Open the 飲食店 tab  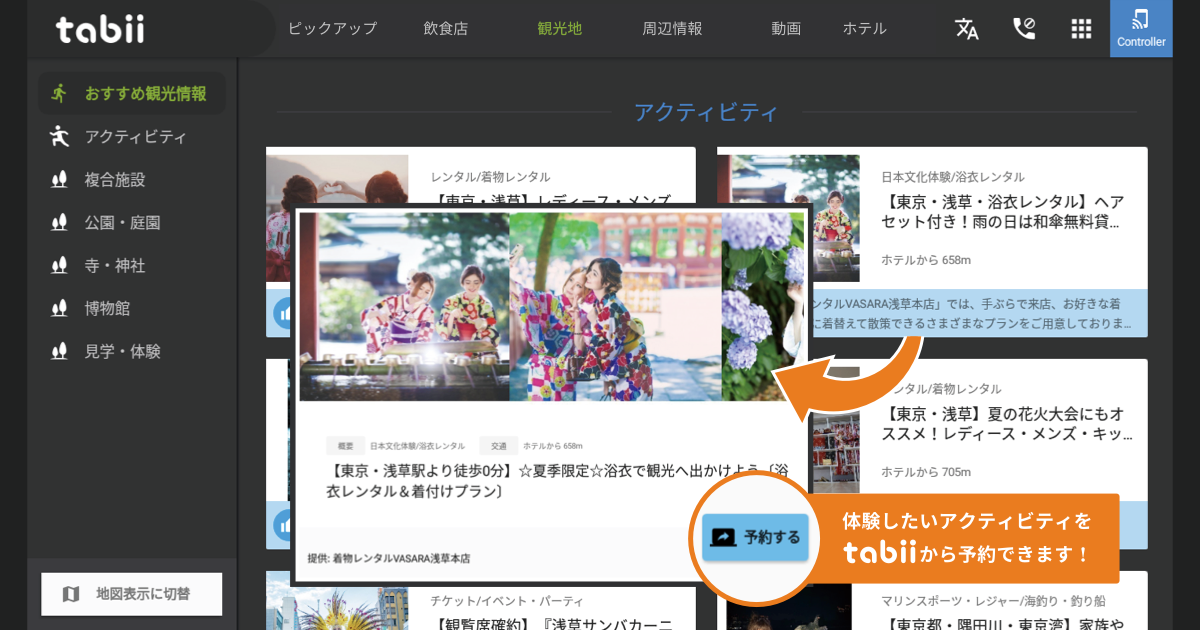click(445, 29)
